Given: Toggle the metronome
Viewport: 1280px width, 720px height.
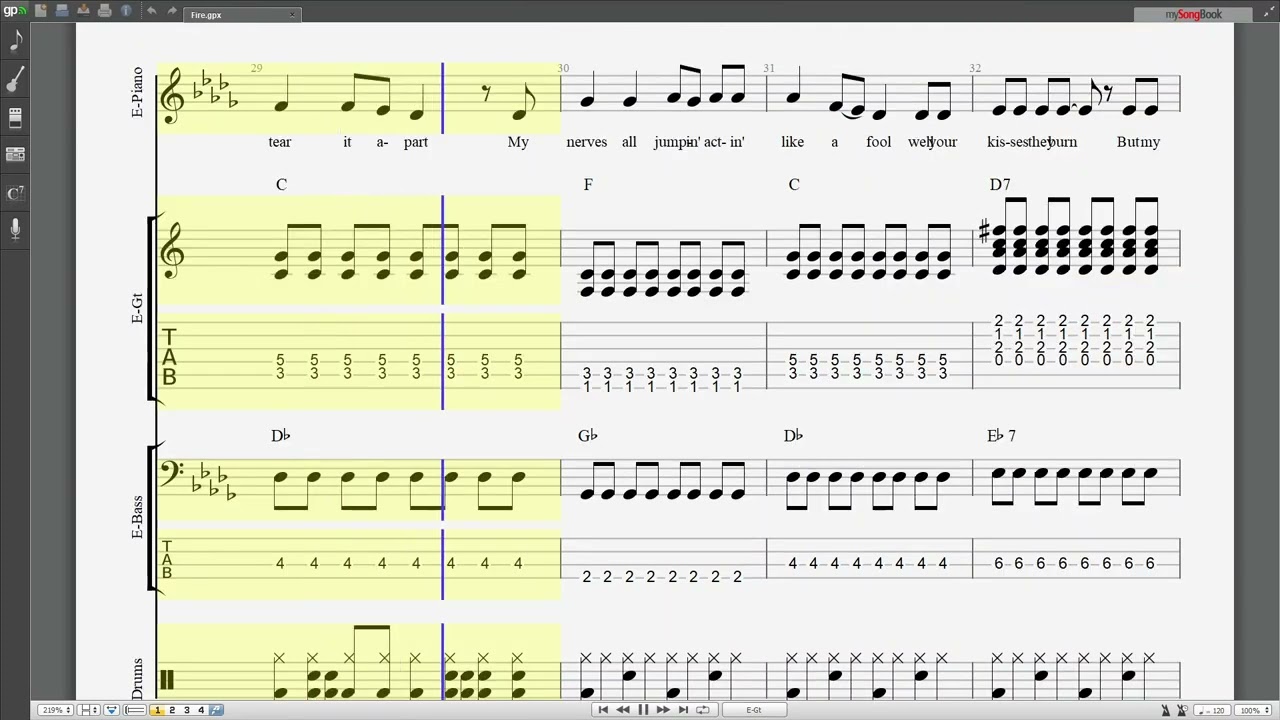Looking at the screenshot, I should point(1166,710).
